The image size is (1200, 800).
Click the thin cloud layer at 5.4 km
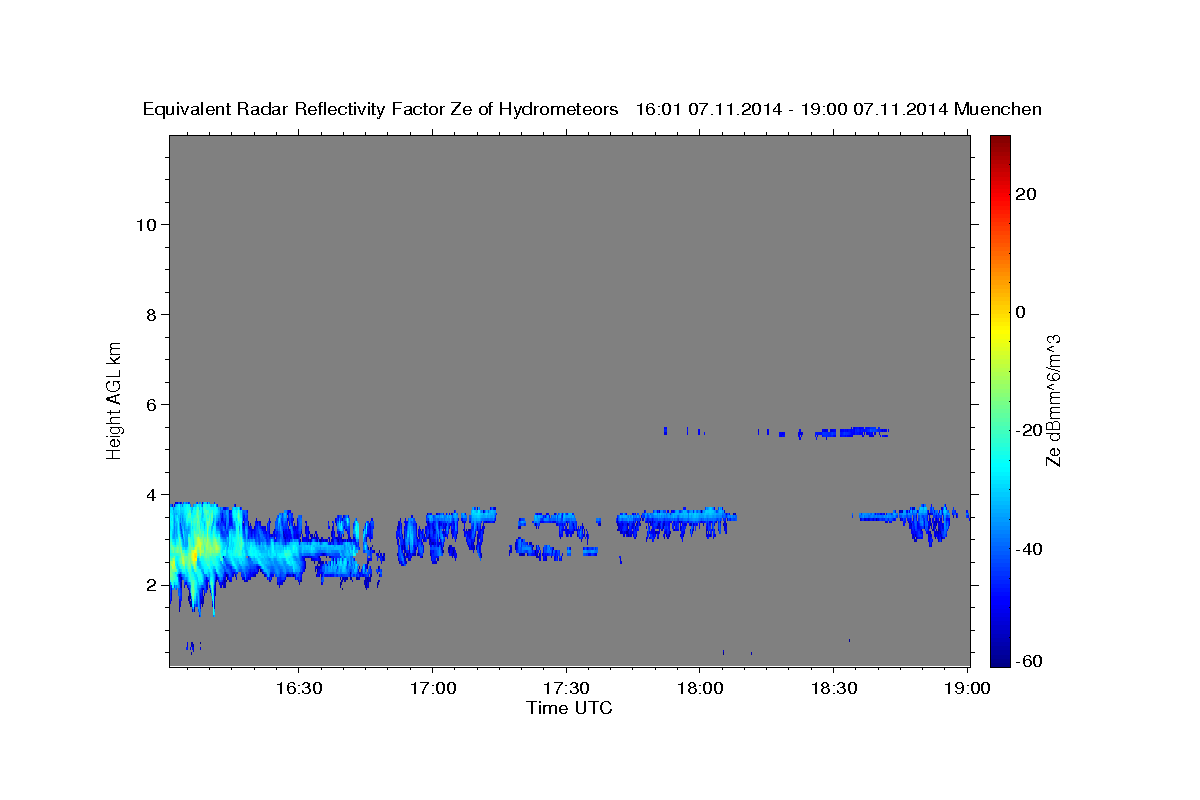(852, 433)
